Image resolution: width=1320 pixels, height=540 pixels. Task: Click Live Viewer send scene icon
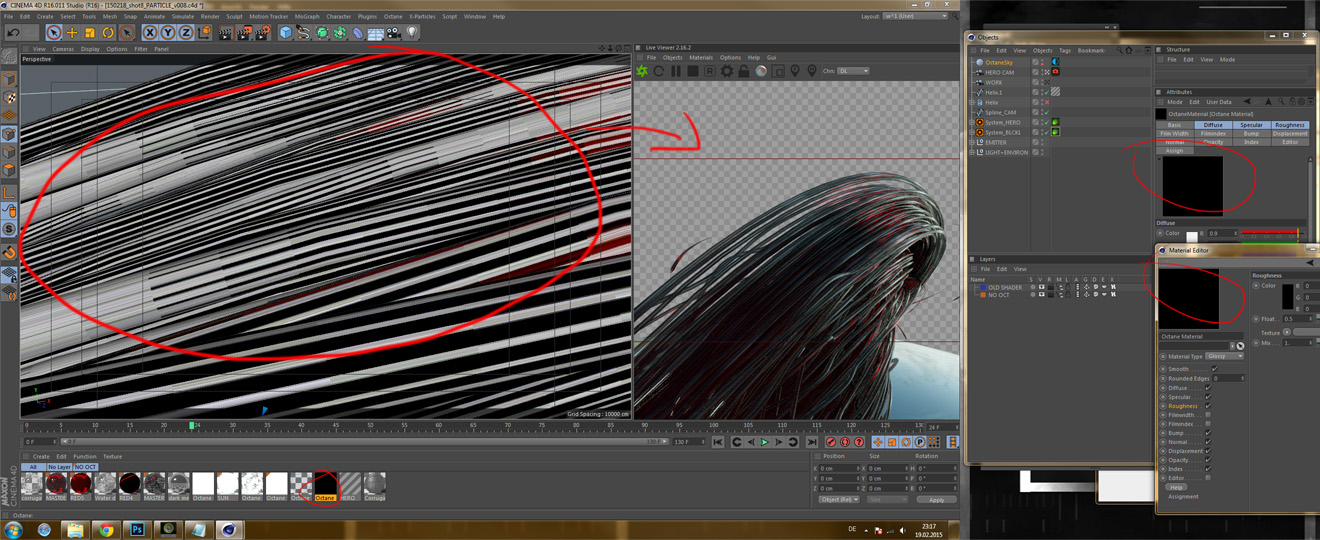point(642,71)
